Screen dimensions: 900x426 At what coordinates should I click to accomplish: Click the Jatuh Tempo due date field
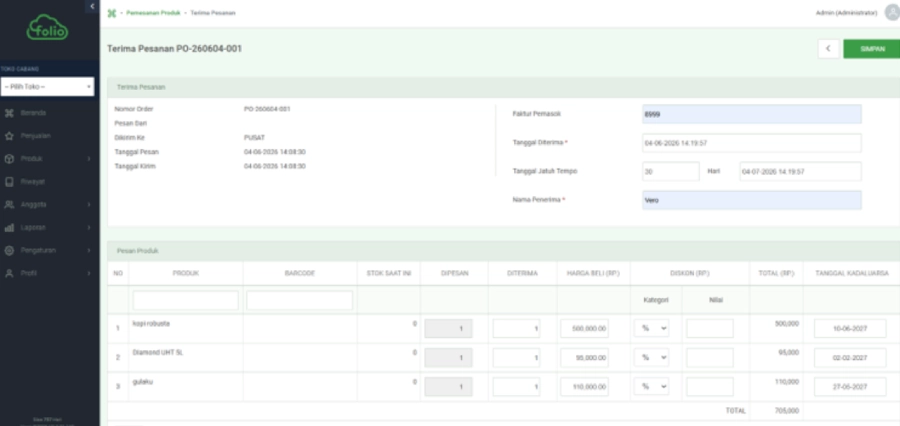800,172
